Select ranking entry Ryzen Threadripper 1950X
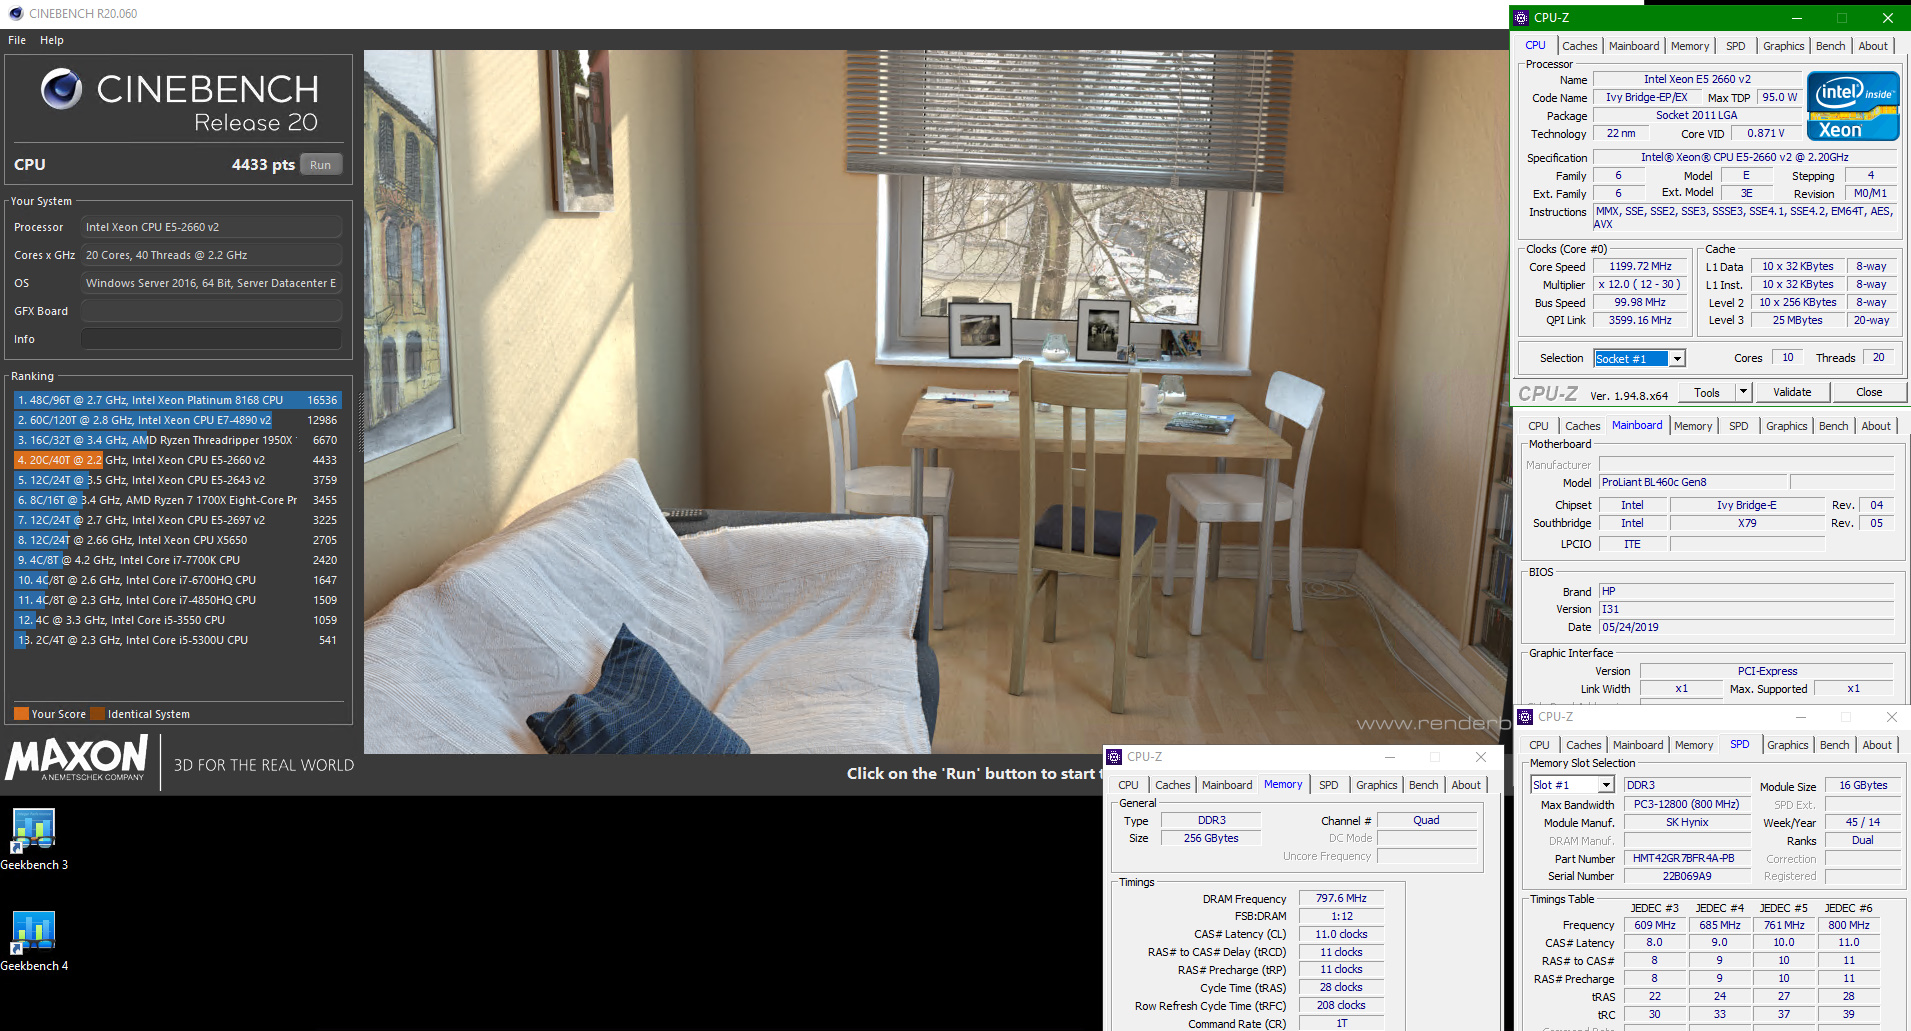This screenshot has height=1031, width=1911. click(x=177, y=440)
